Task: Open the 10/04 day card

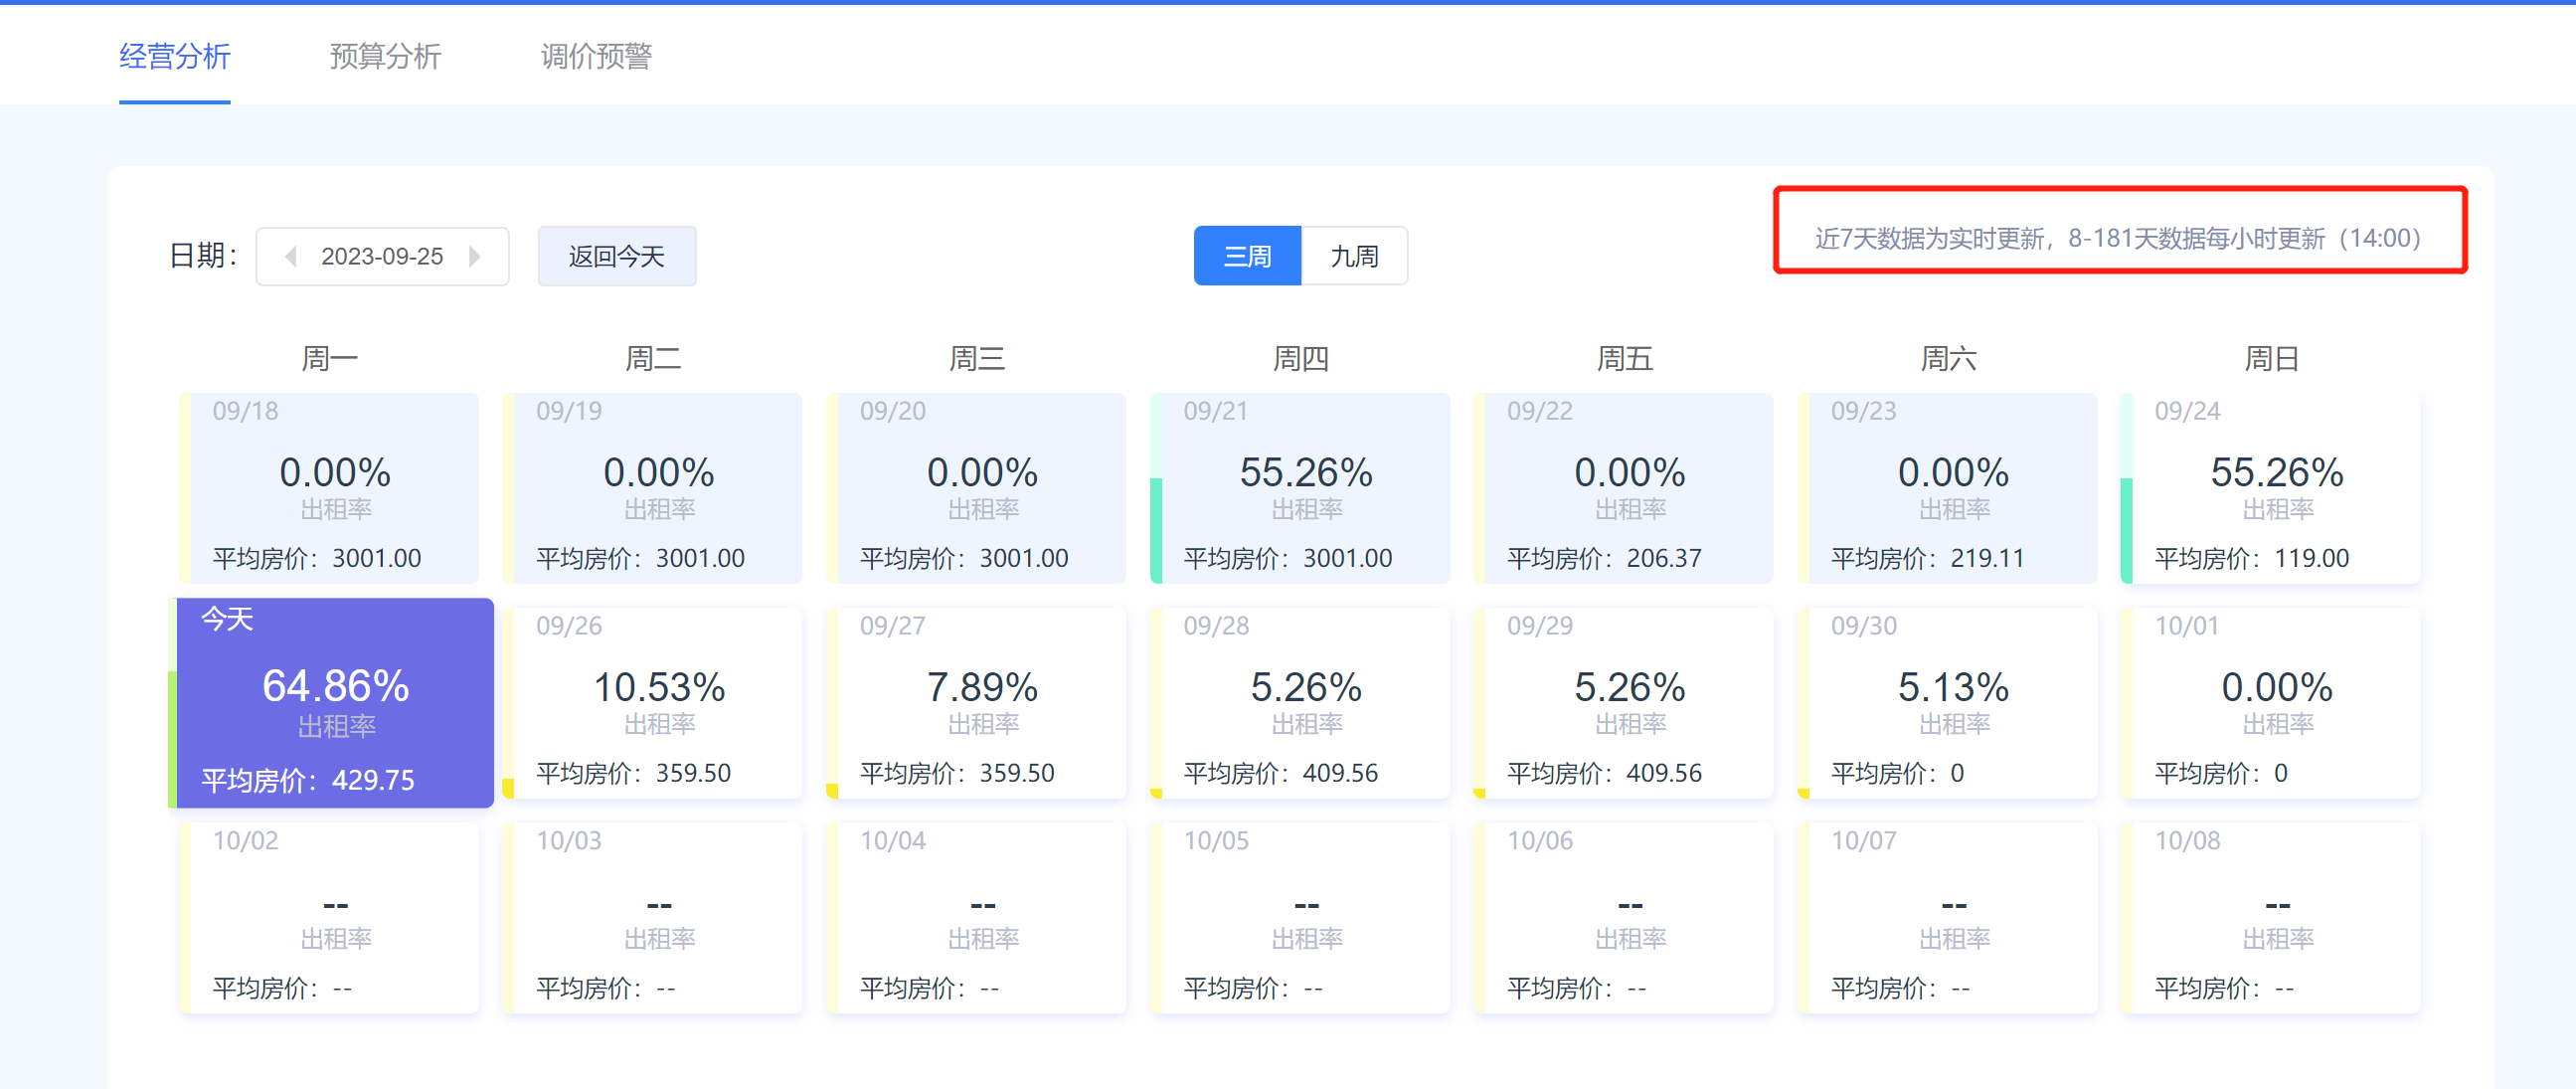Action: (x=976, y=918)
